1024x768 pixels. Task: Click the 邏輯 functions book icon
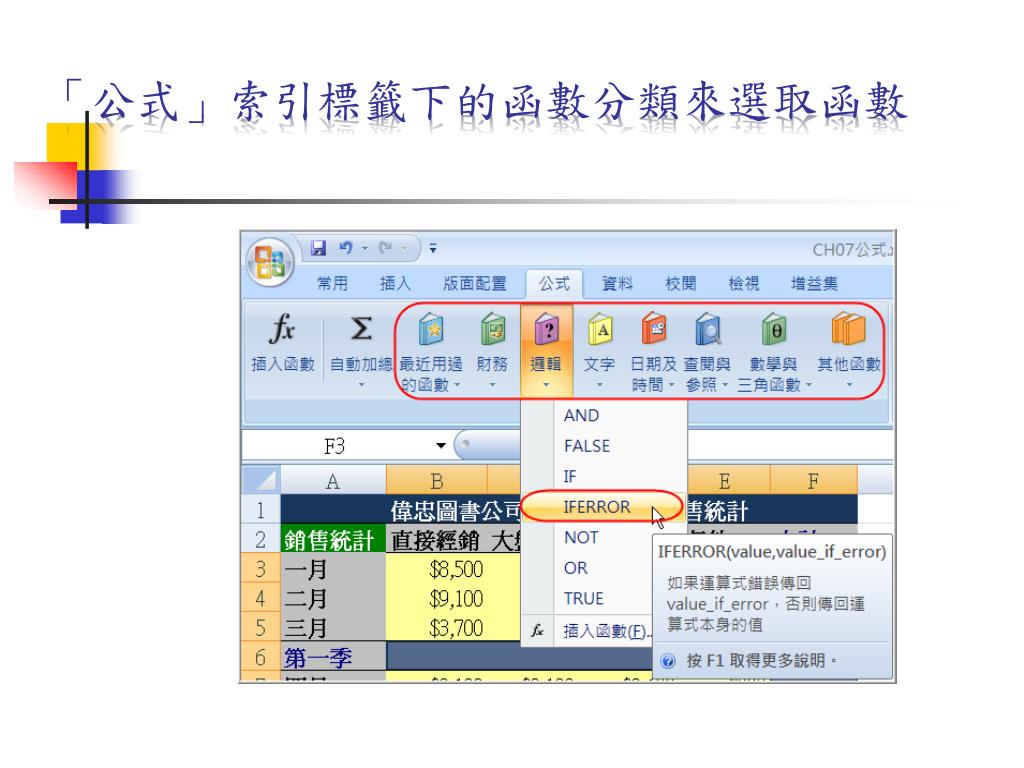click(x=547, y=328)
